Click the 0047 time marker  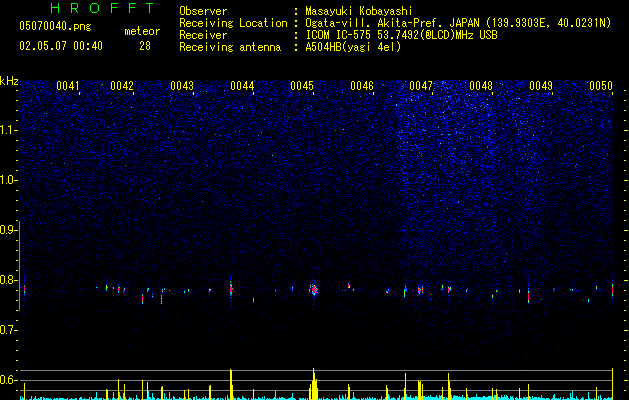click(x=421, y=86)
